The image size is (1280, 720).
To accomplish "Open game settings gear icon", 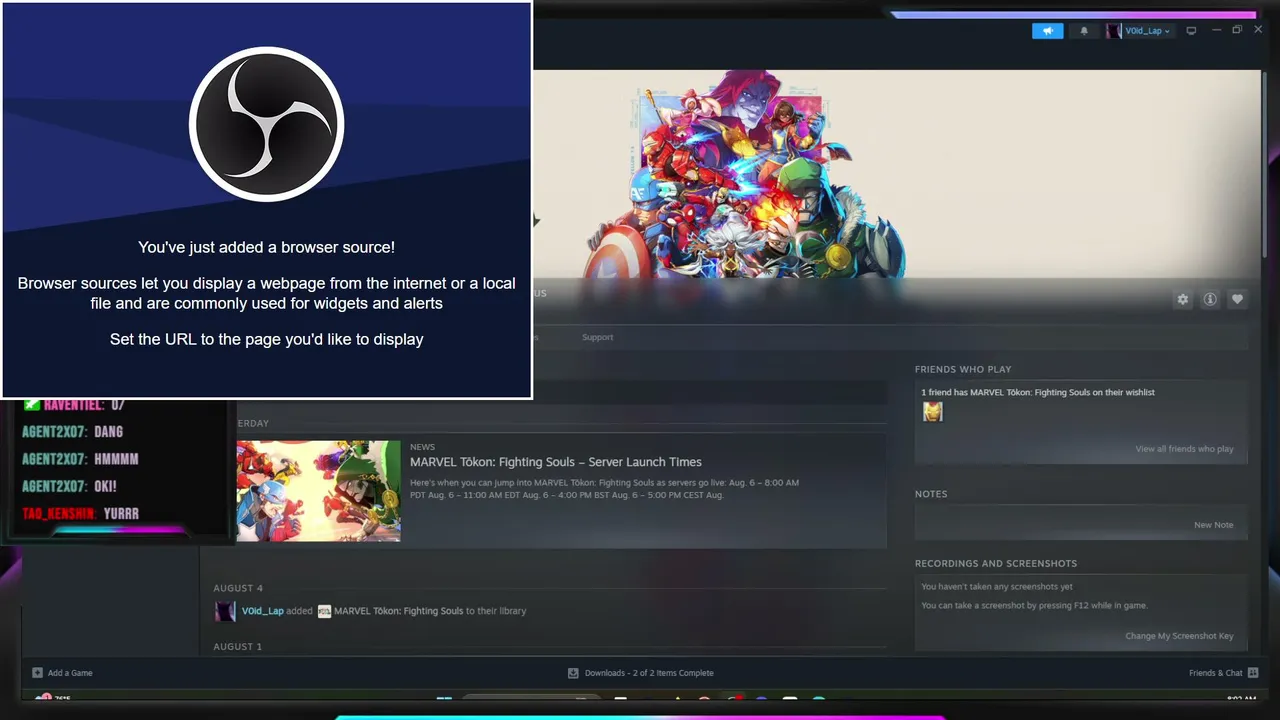I will [x=1183, y=299].
